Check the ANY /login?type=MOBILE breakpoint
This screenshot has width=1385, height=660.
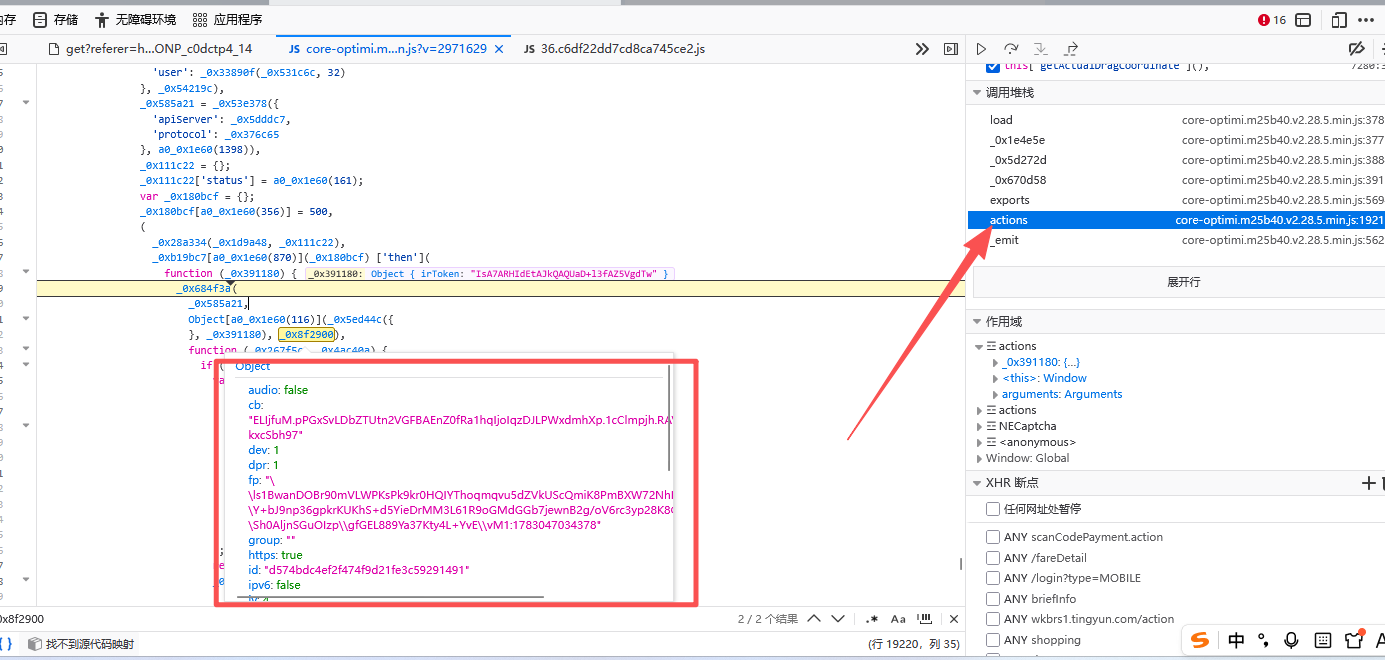click(992, 578)
